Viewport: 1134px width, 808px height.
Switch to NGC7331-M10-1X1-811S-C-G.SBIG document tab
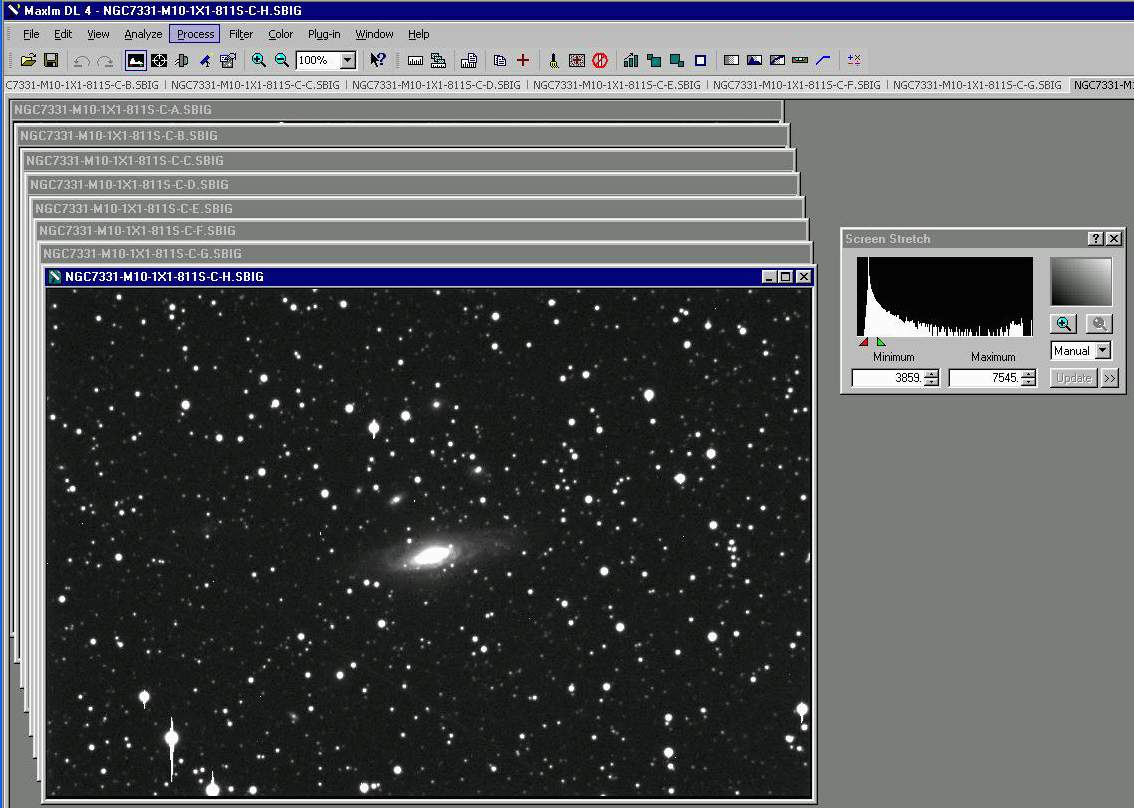977,85
